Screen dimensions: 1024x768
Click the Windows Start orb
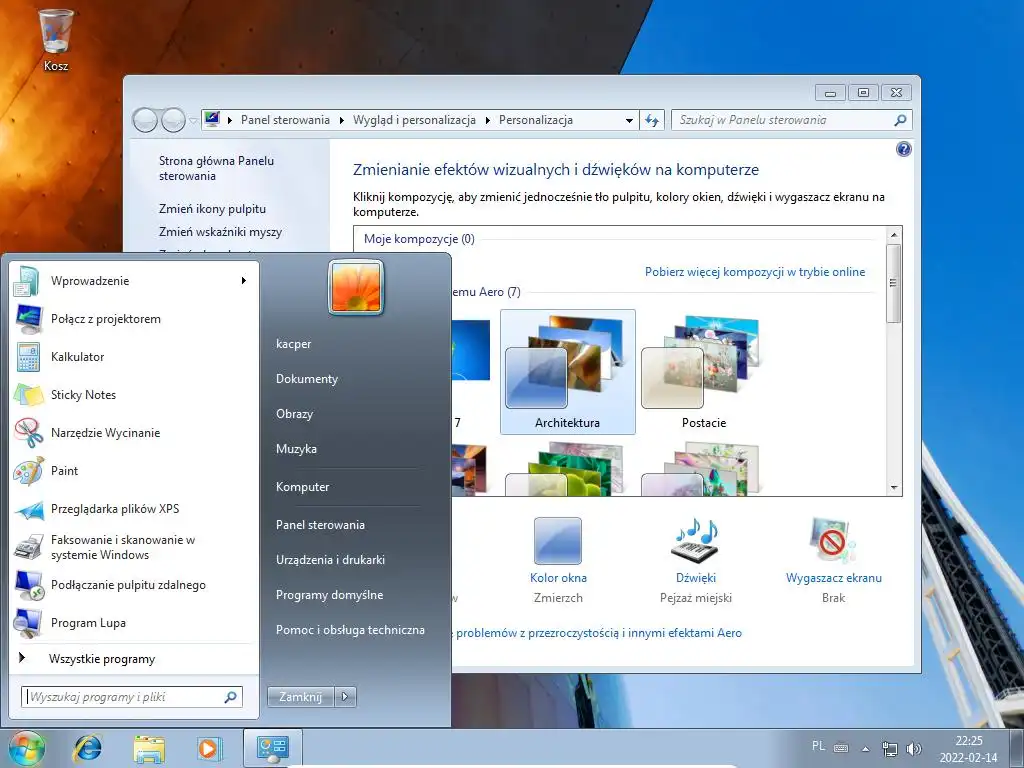pyautogui.click(x=26, y=748)
